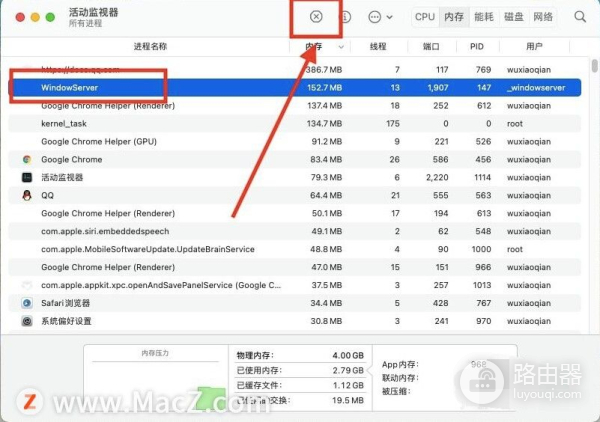The height and width of the screenshot is (422, 600).
Task: Sort by 端口 column header
Action: click(x=431, y=47)
